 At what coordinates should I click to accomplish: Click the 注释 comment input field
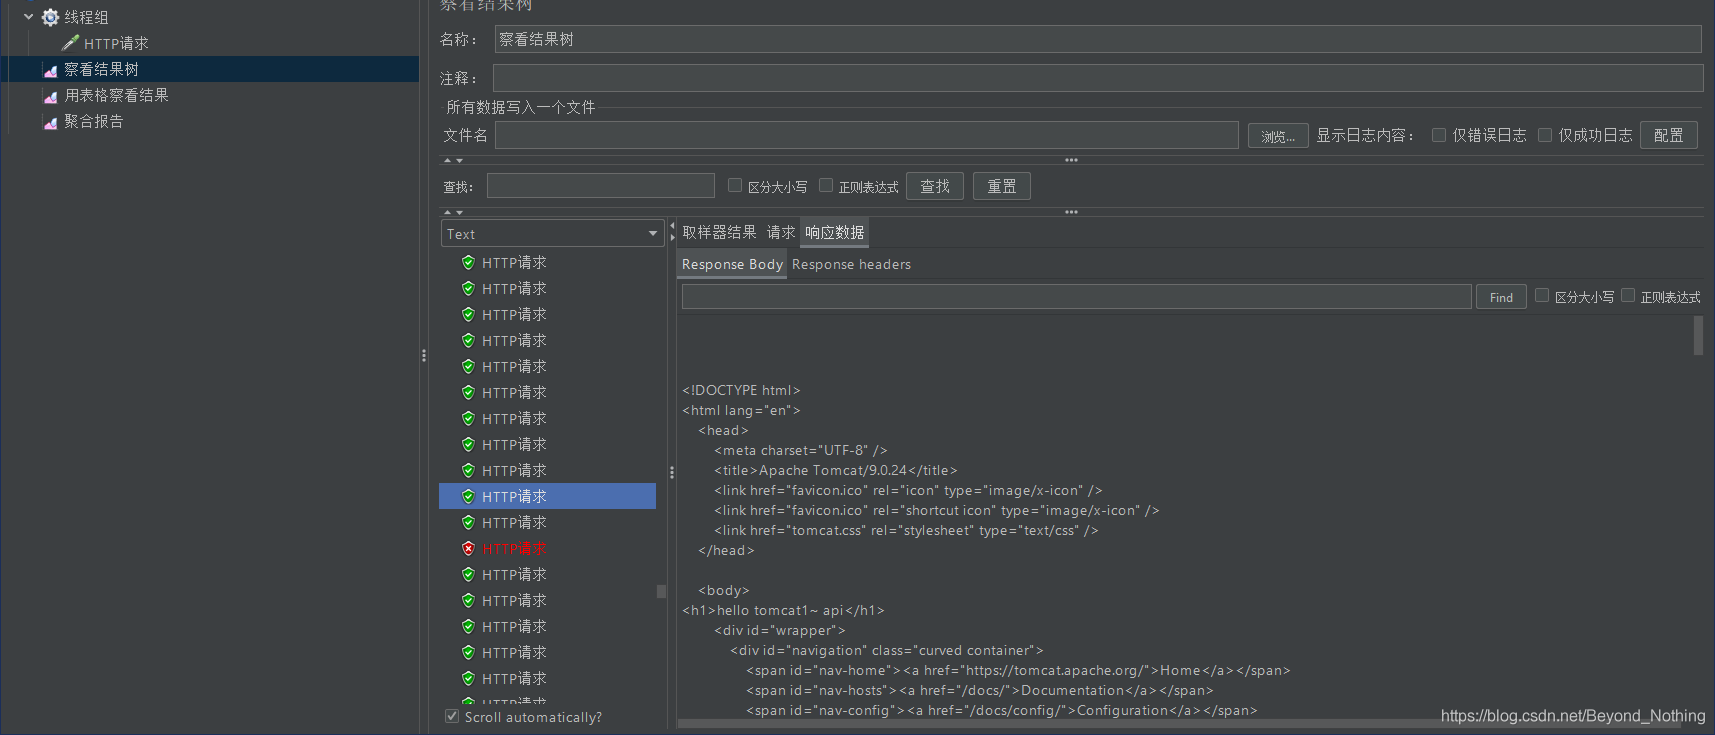[x=1098, y=78]
